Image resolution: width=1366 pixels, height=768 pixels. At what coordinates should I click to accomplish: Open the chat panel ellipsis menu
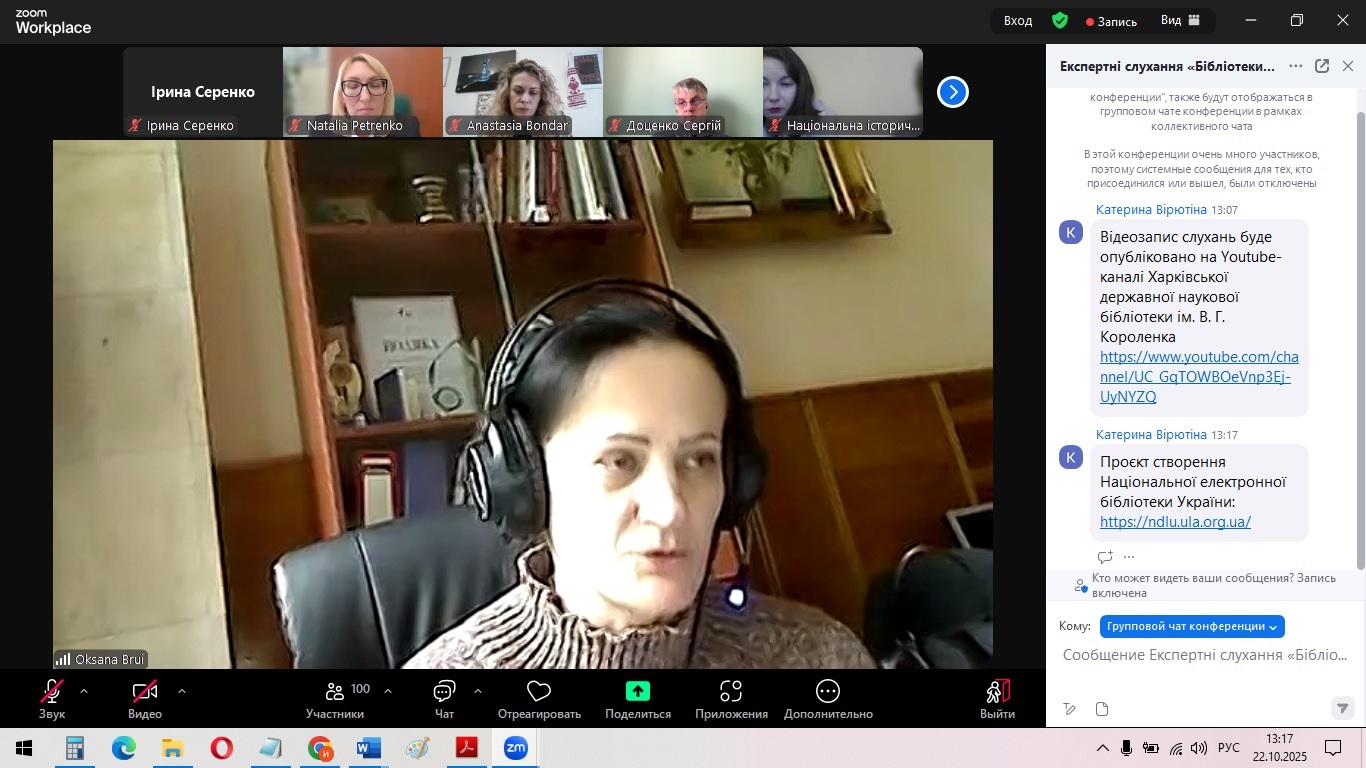click(1296, 66)
